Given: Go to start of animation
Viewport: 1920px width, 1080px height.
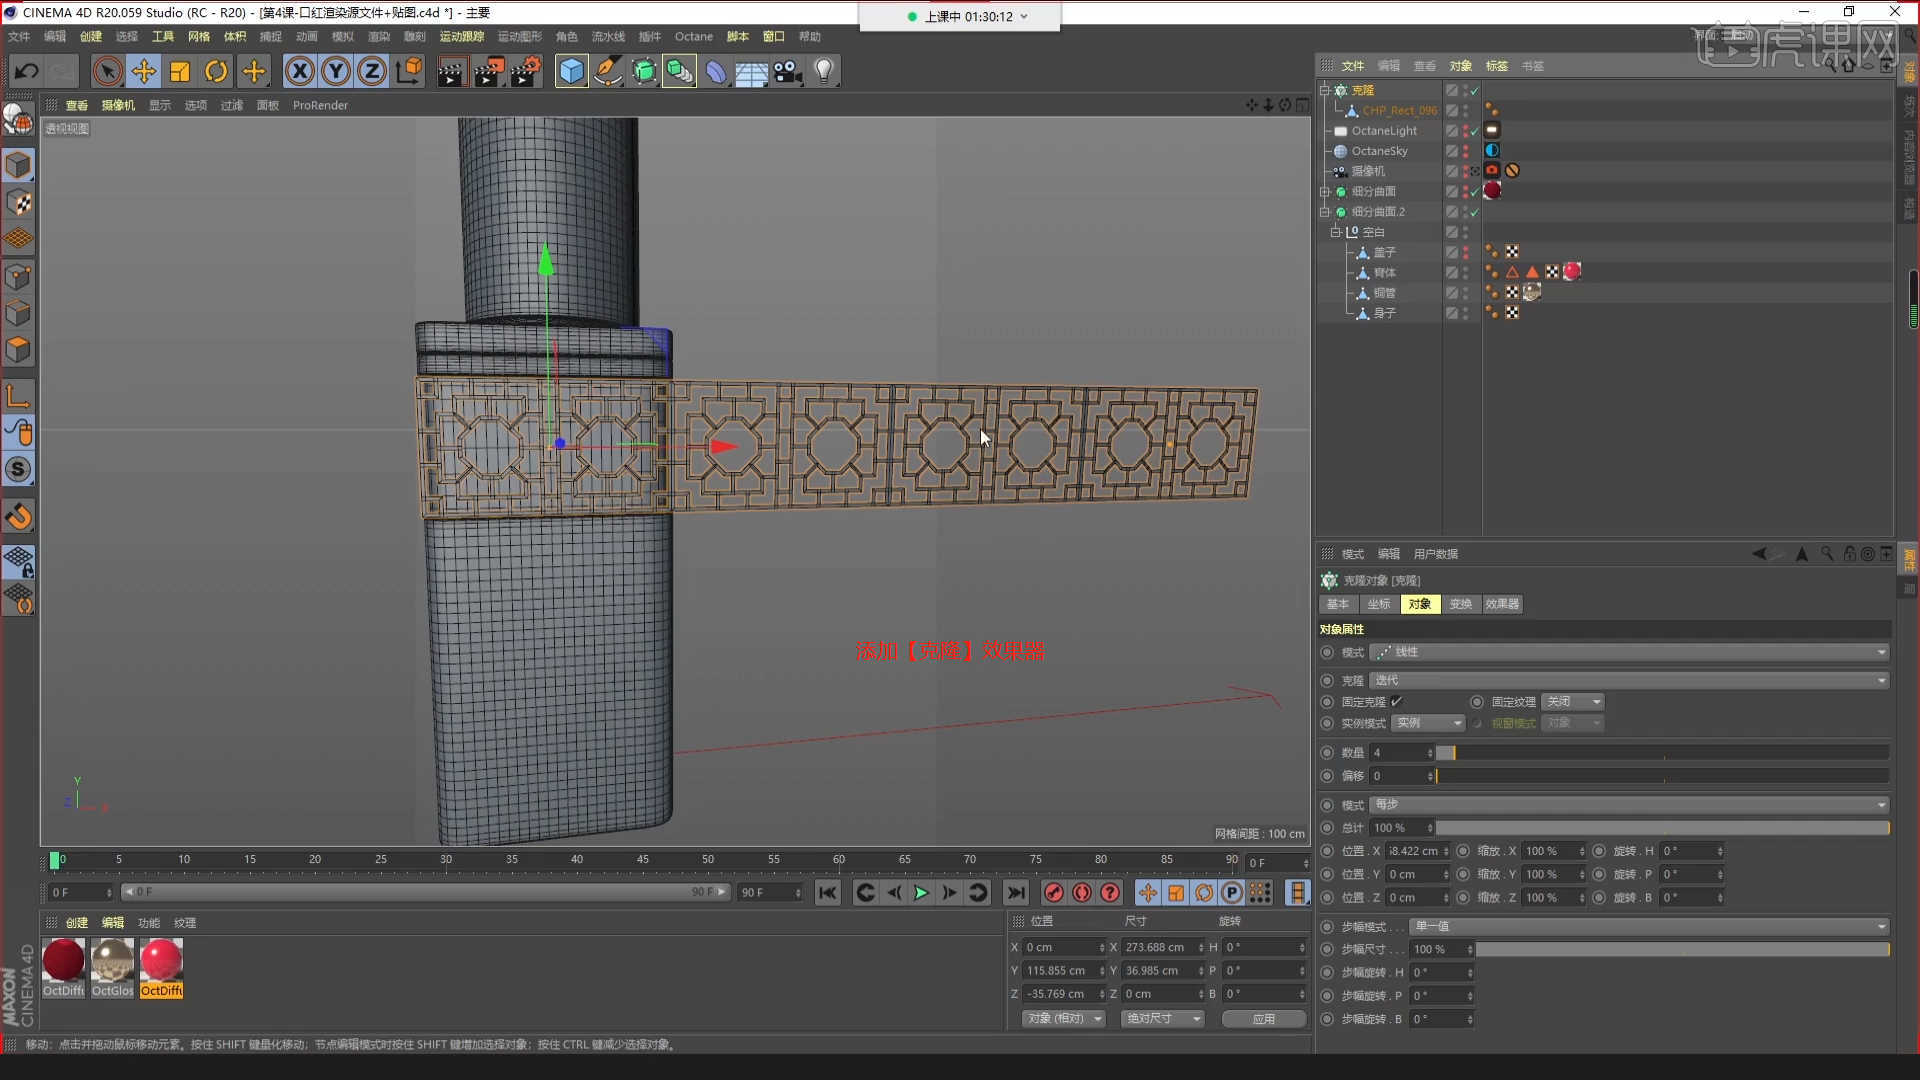Looking at the screenshot, I should [827, 893].
